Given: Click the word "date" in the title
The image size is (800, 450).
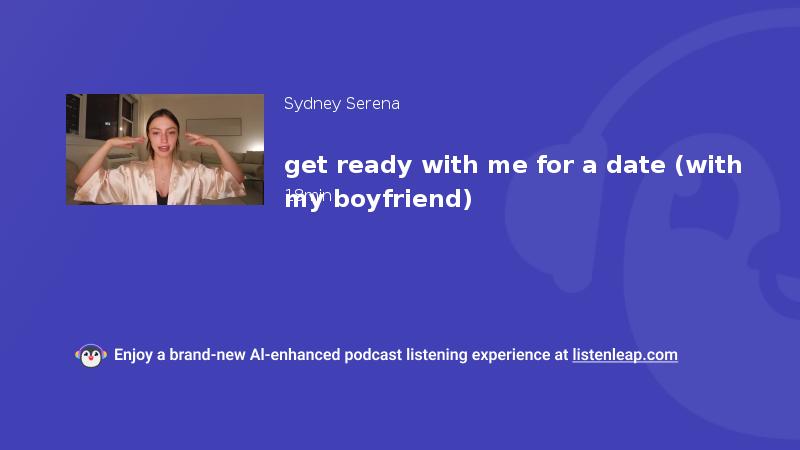Looking at the screenshot, I should 636,165.
